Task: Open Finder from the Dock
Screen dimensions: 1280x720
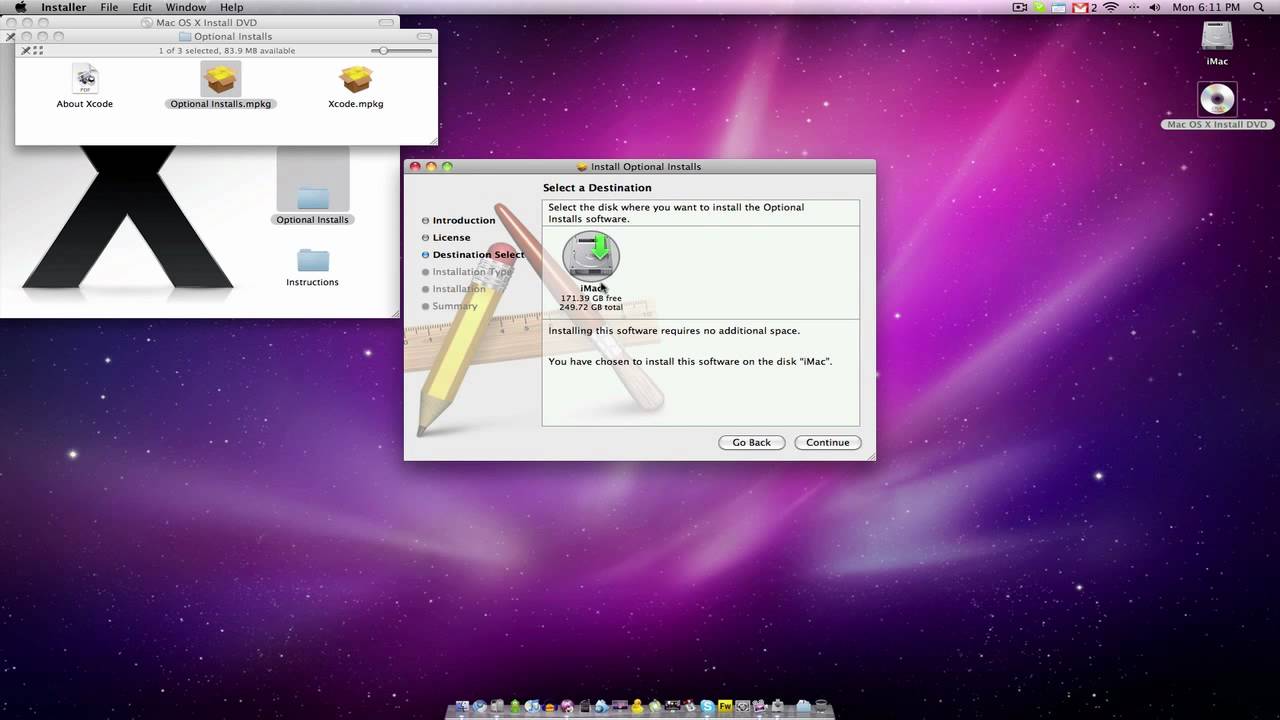Action: click(x=462, y=706)
